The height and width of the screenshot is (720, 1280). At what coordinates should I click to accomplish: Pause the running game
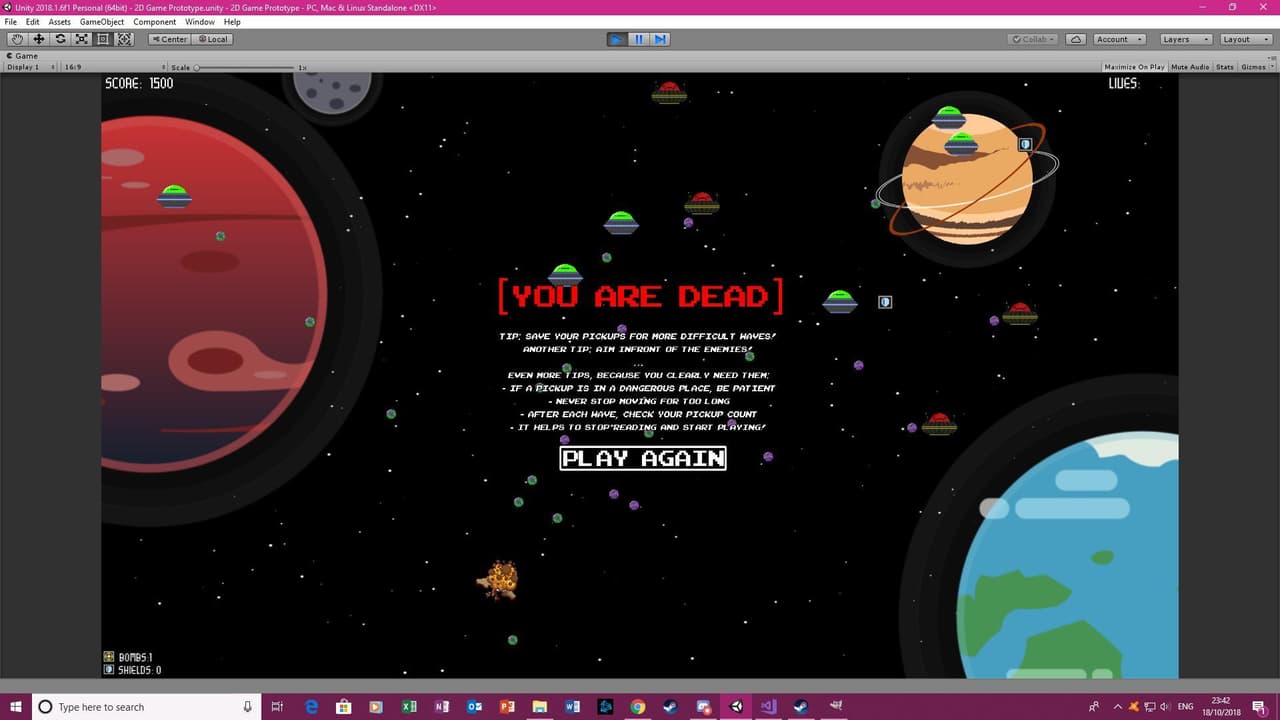tap(639, 39)
